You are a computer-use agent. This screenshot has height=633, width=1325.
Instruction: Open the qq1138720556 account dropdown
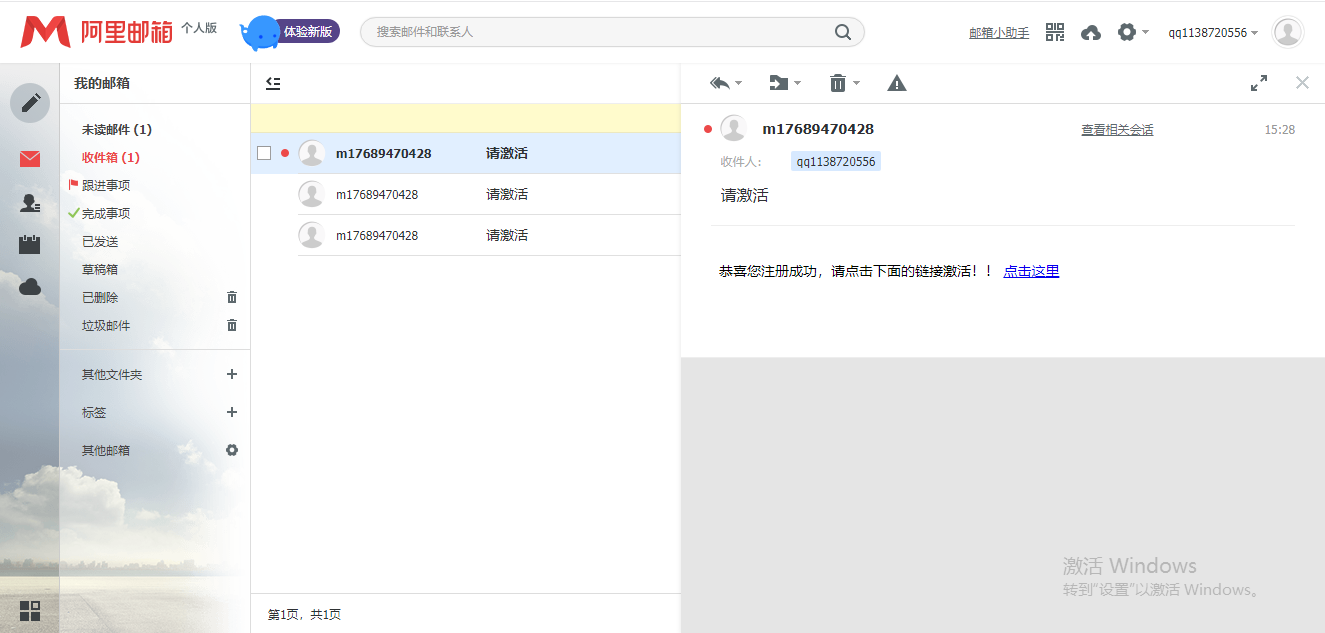coord(1213,33)
